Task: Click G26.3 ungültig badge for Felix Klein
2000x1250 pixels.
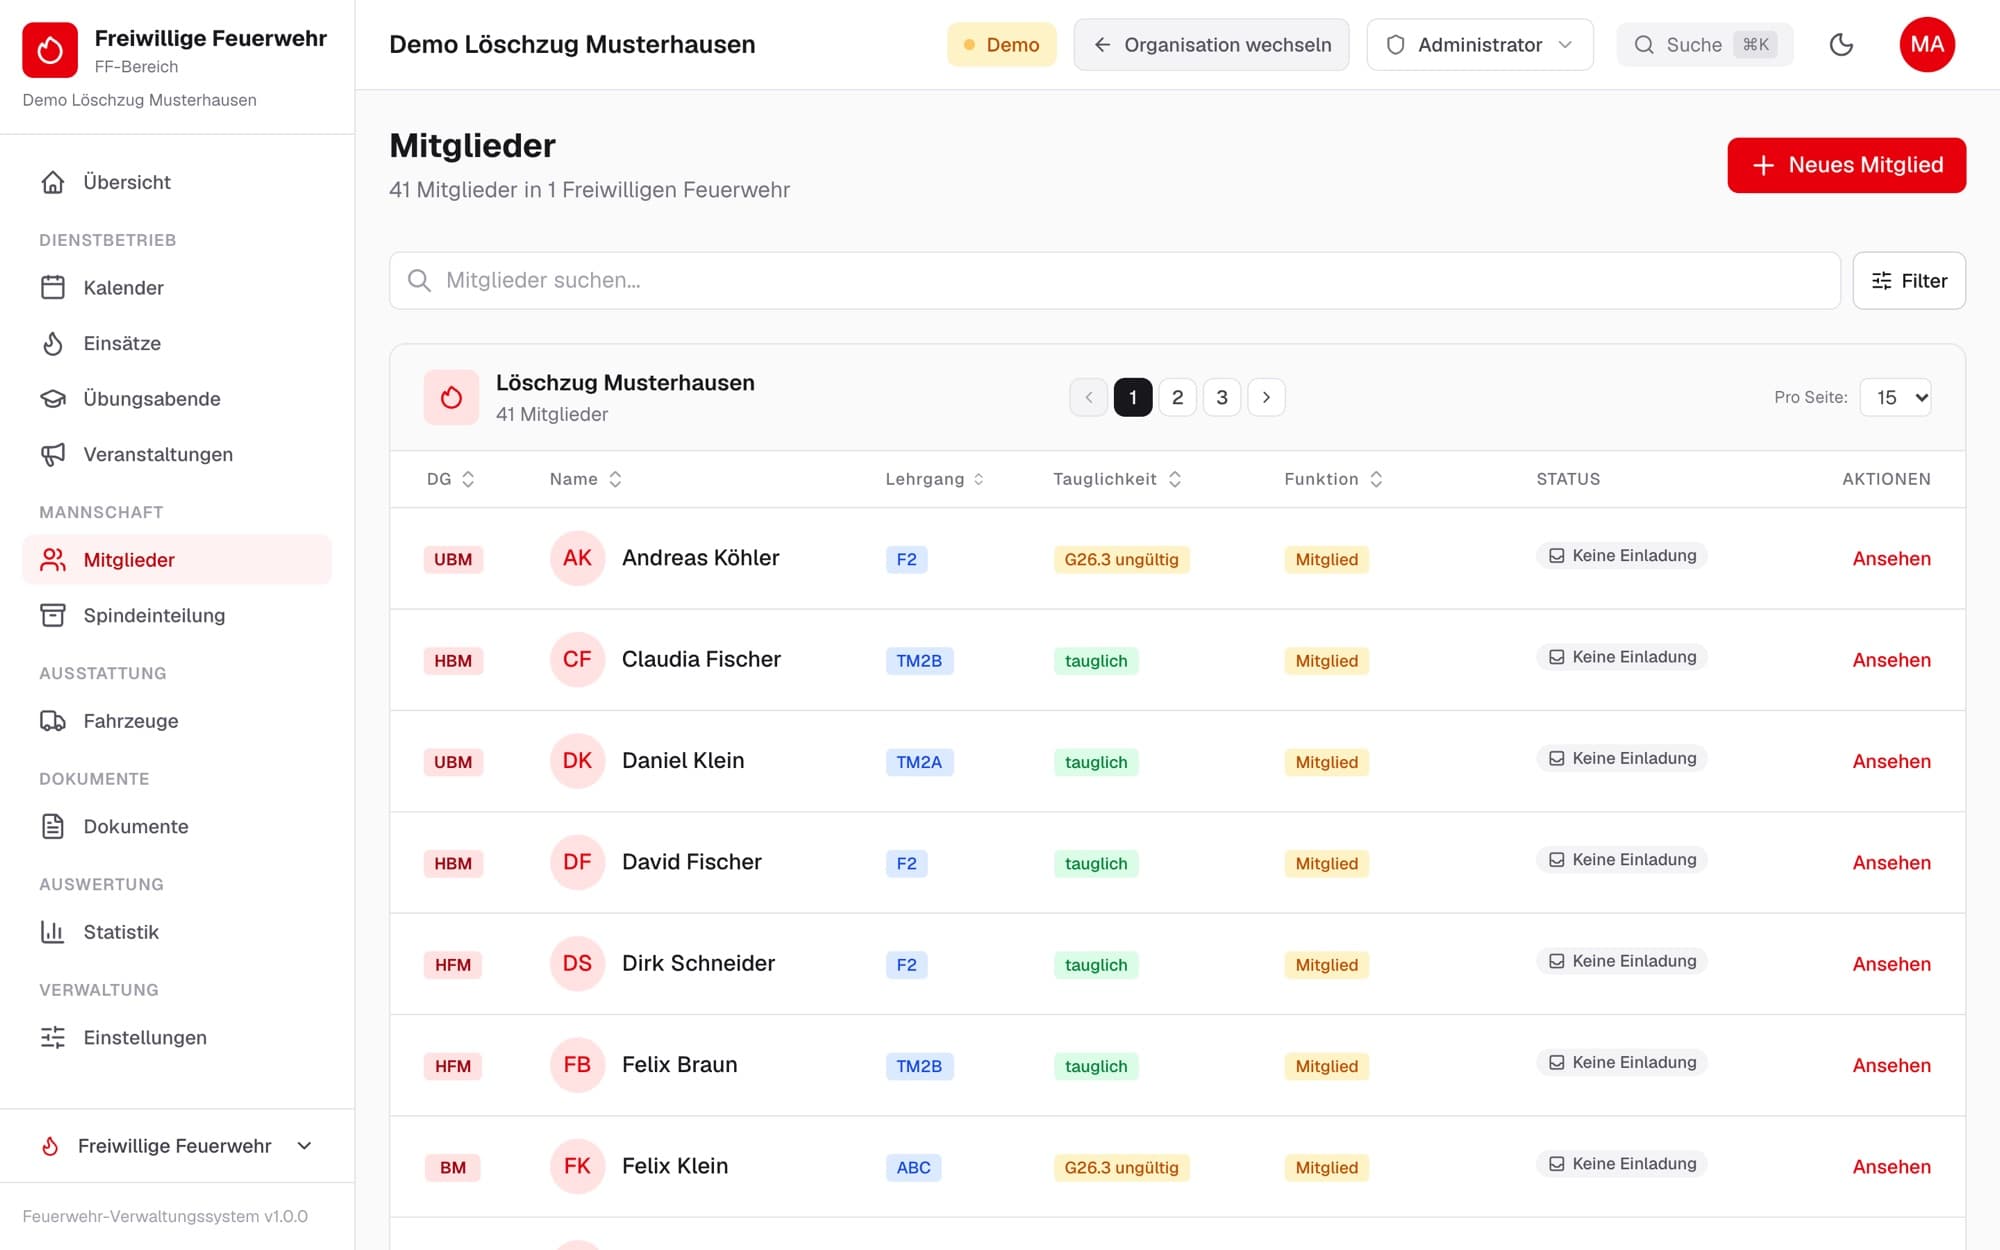Action: point(1121,1167)
